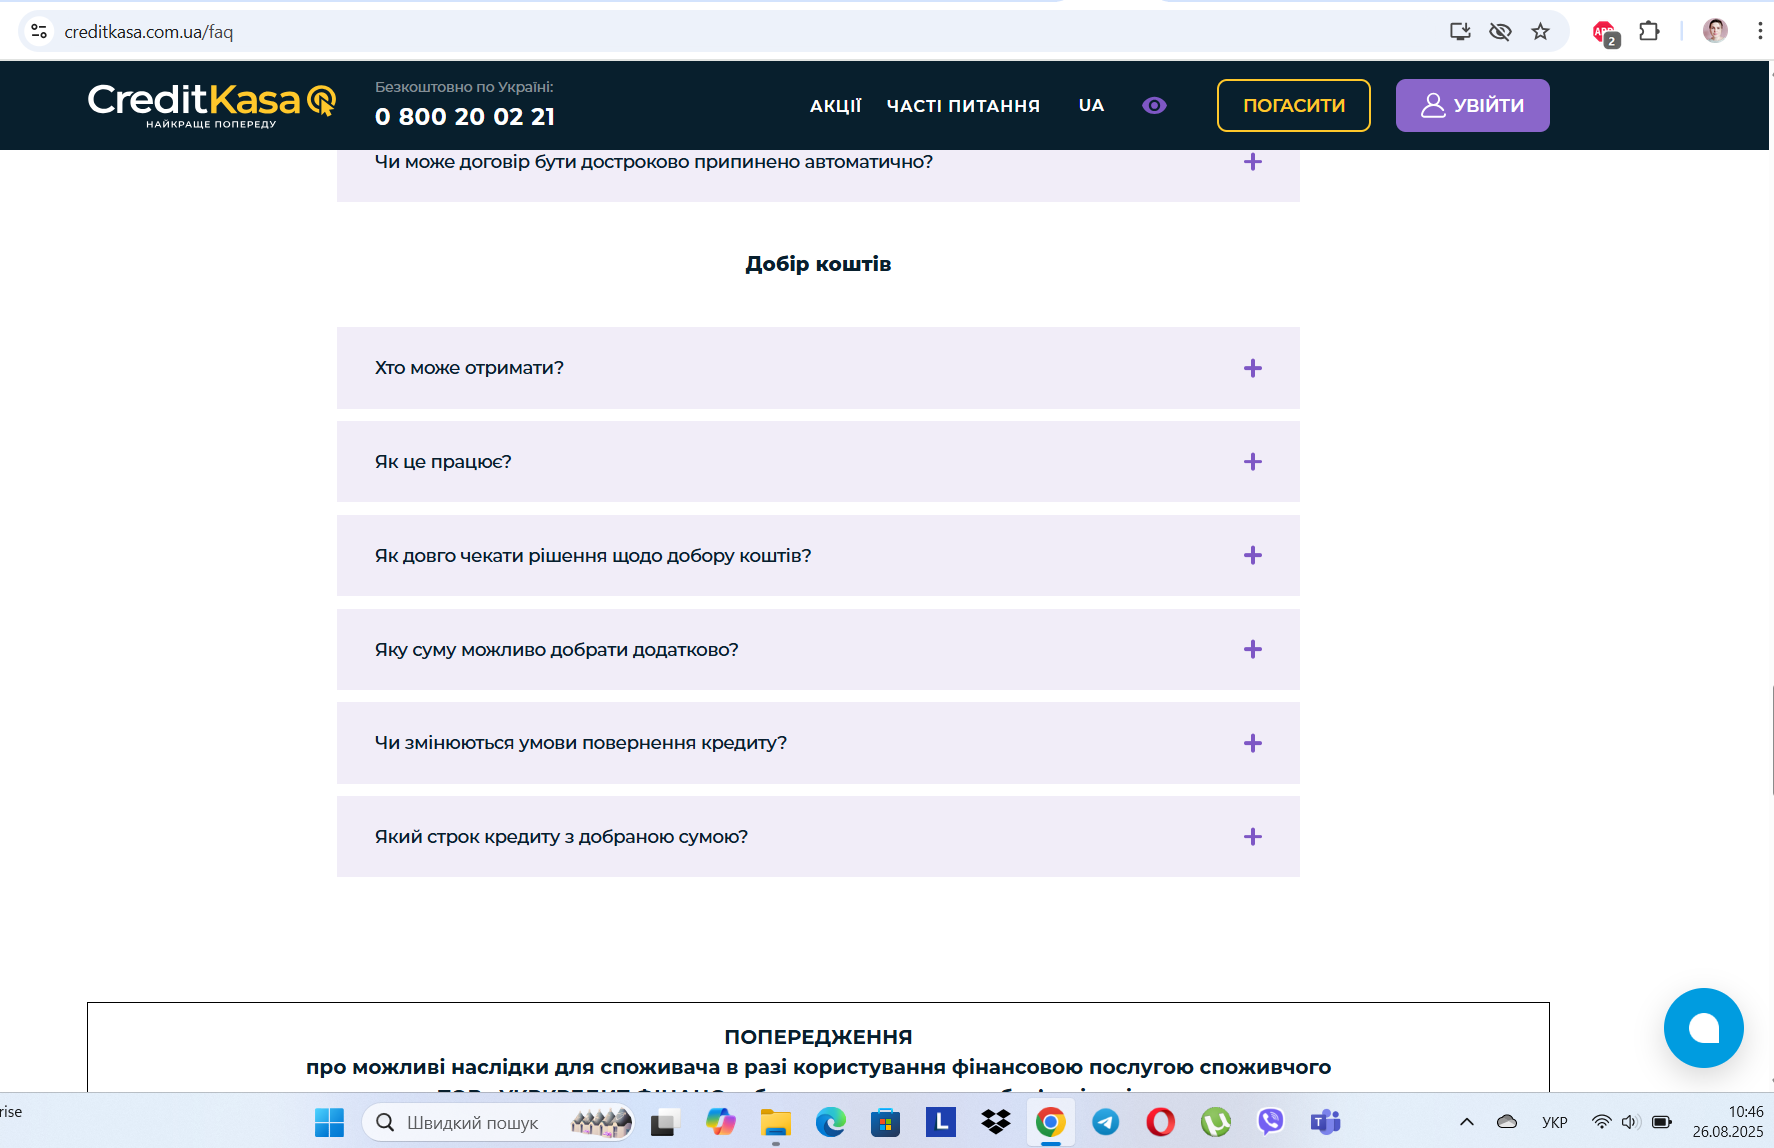Open File Explorer from taskbar

point(775,1122)
